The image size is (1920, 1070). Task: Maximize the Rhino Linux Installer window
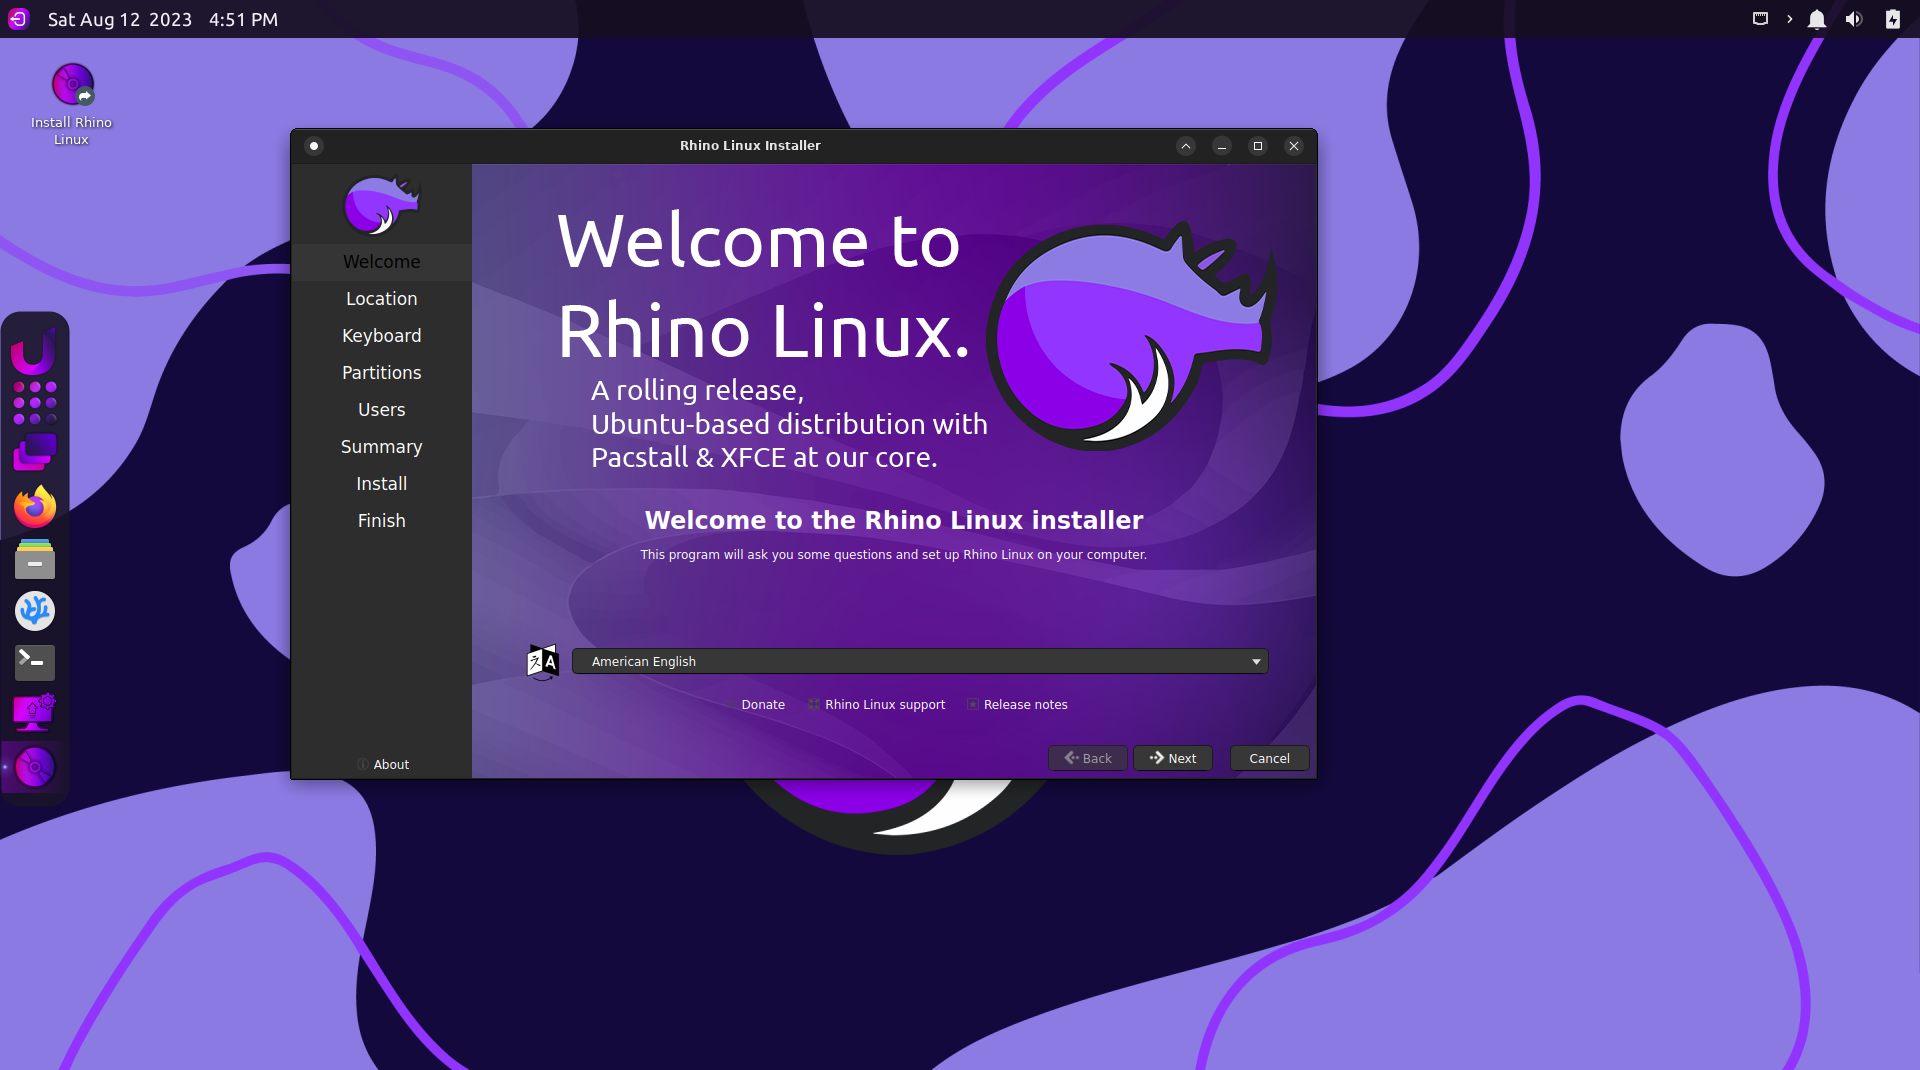tap(1258, 146)
